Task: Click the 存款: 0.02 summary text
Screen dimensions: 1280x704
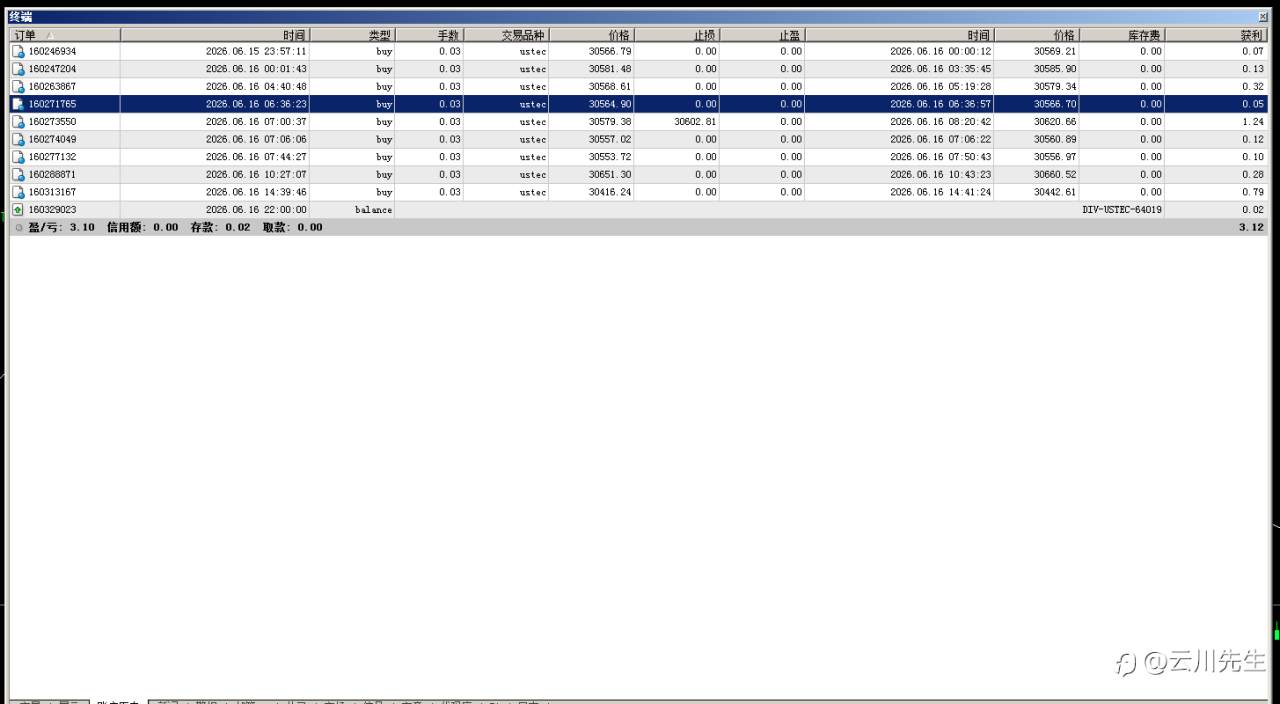Action: tap(221, 227)
